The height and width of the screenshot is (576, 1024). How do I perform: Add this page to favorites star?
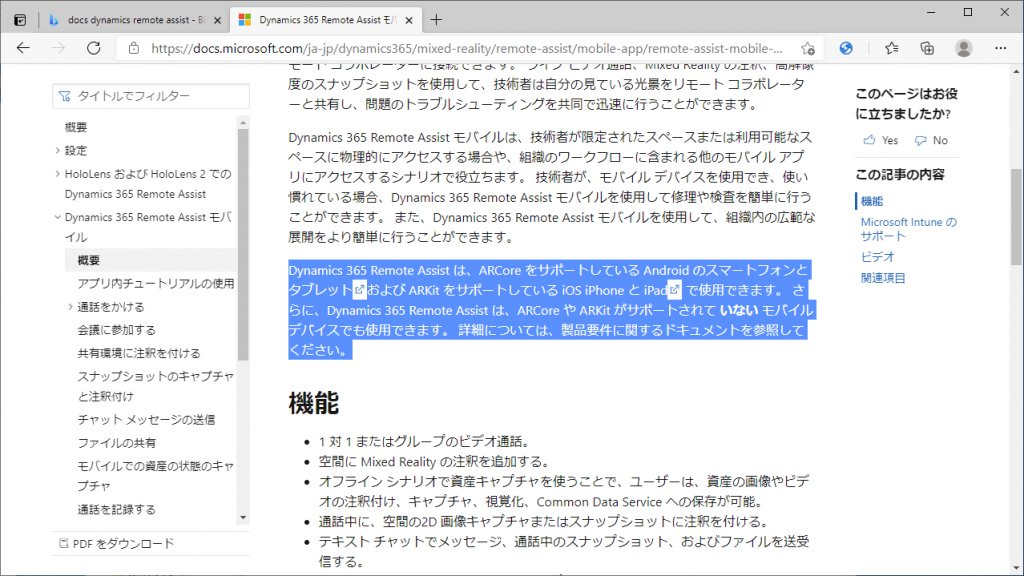(x=808, y=48)
